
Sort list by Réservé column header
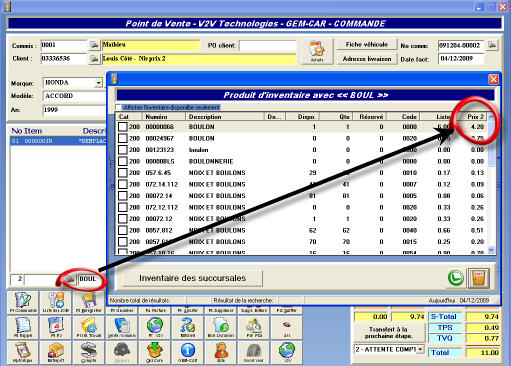tap(369, 117)
